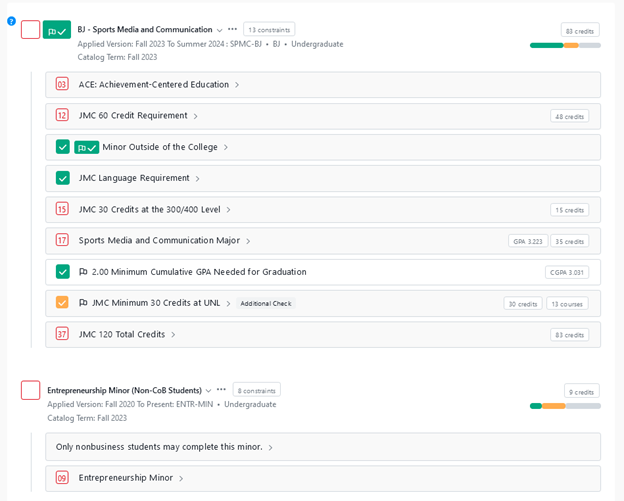624x501 pixels.
Task: Click 'Applied Version: Fall 2020 To Present: ENTR-MIN' text
Action: pyautogui.click(x=130, y=404)
